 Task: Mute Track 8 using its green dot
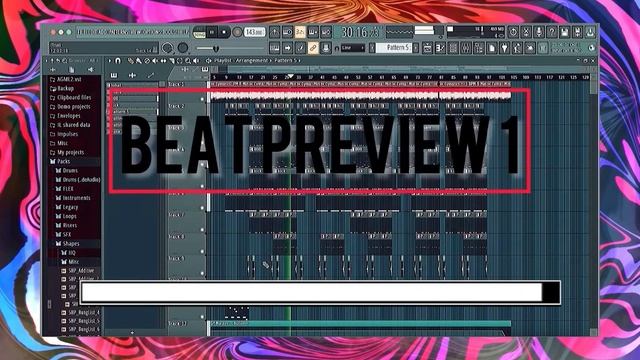click(x=202, y=251)
